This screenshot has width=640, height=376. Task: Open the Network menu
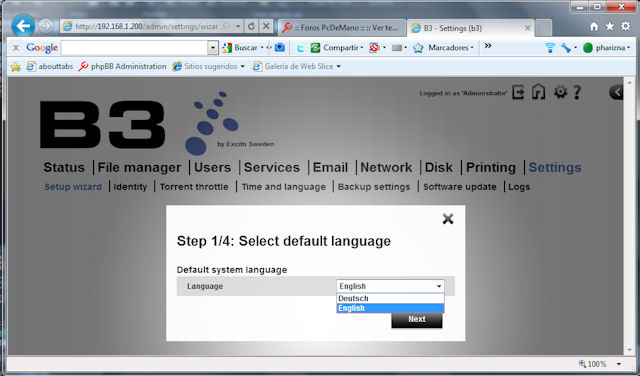click(386, 167)
